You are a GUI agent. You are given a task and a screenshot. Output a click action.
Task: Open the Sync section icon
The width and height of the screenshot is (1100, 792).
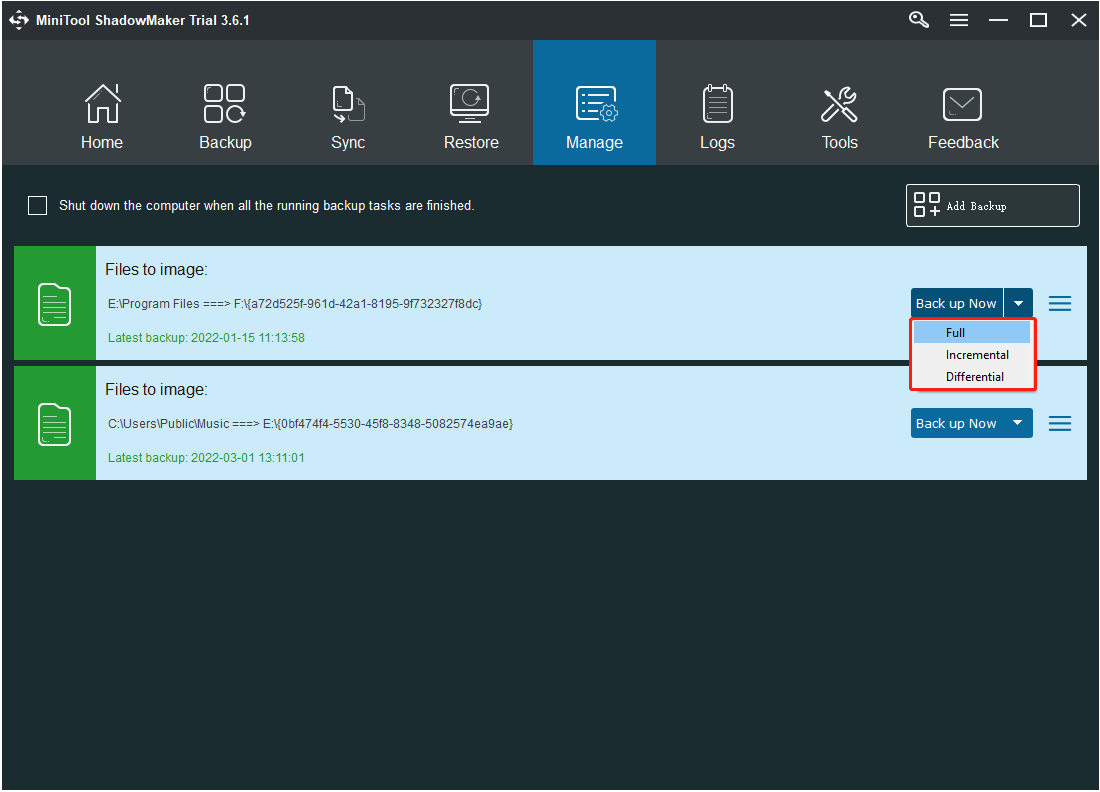(x=348, y=105)
